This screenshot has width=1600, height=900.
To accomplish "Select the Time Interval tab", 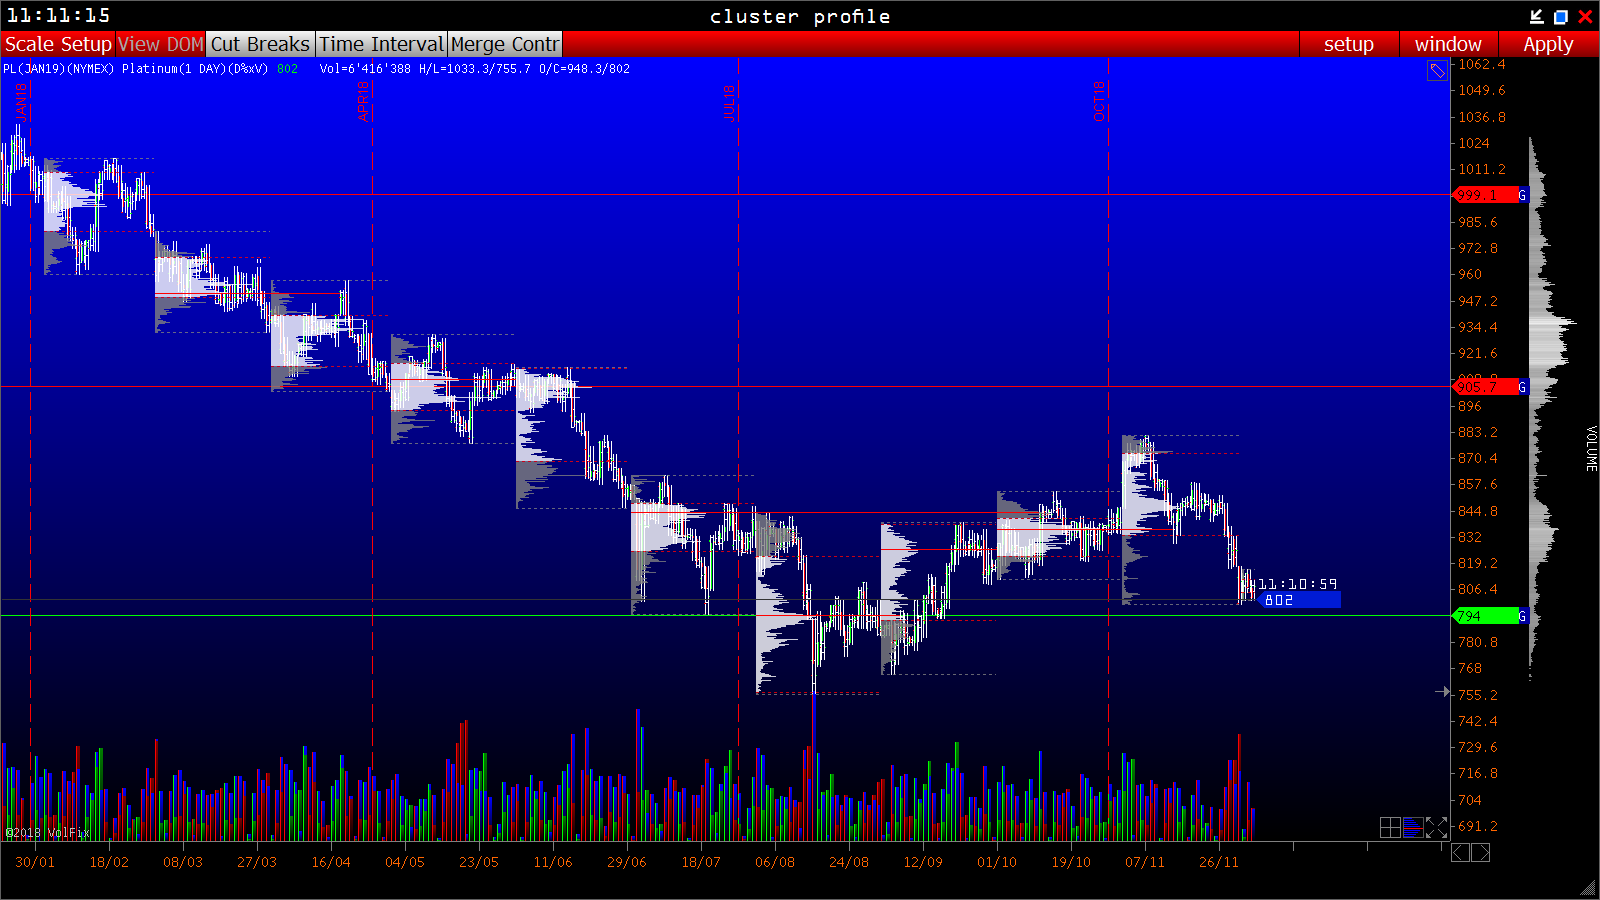I will pyautogui.click(x=381, y=44).
